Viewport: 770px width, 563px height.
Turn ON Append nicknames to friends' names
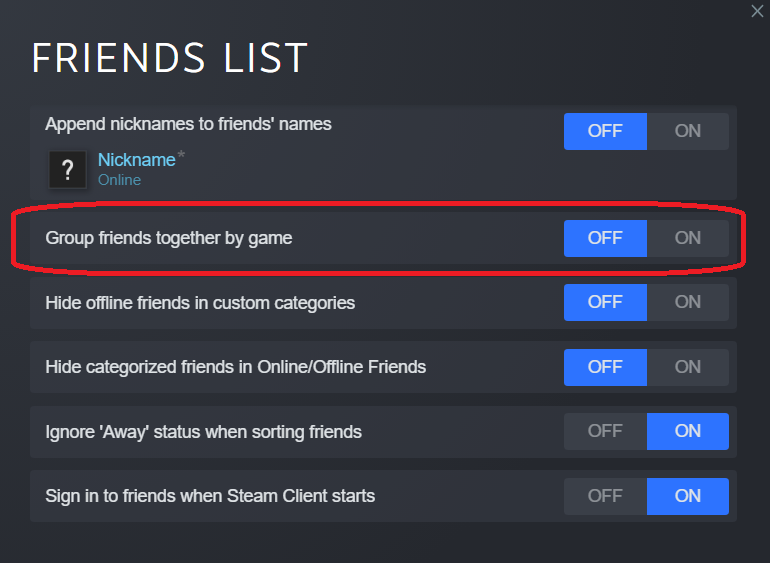pyautogui.click(x=688, y=131)
